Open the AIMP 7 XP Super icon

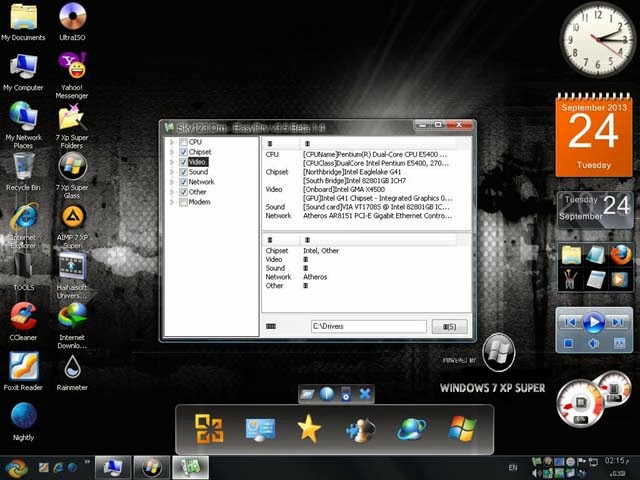72,227
